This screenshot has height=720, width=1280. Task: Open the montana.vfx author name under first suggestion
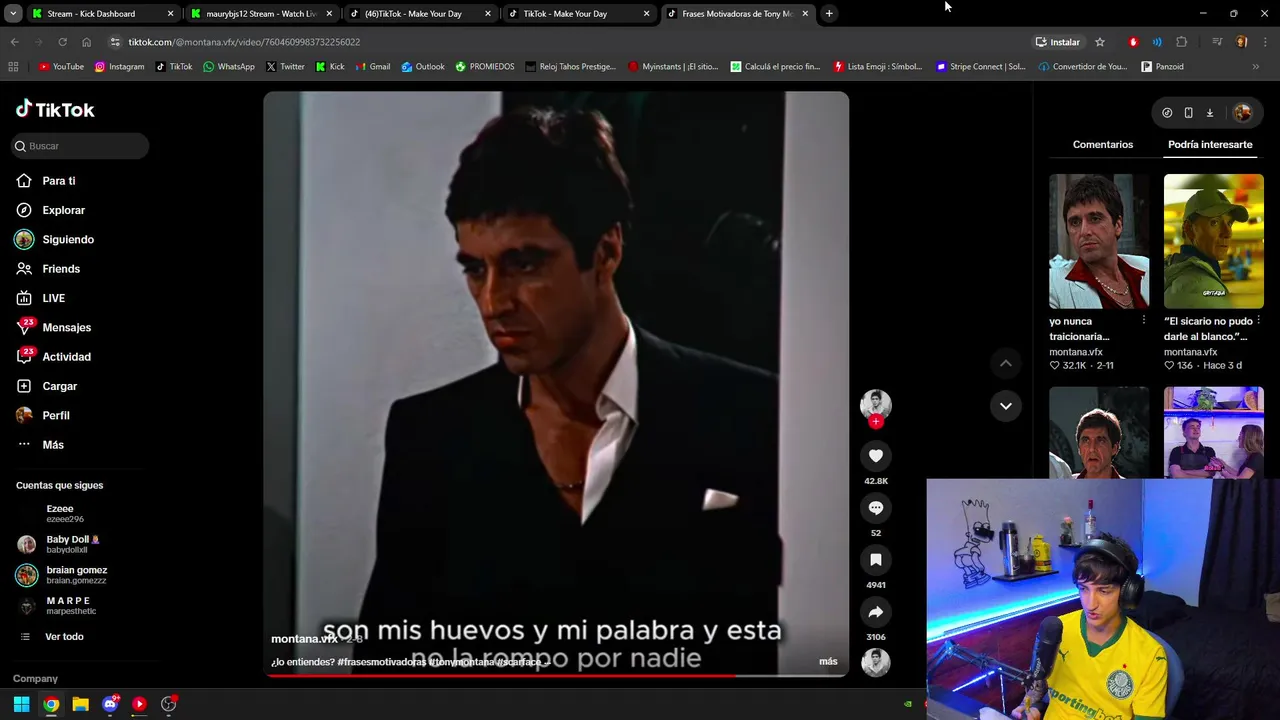point(1076,352)
